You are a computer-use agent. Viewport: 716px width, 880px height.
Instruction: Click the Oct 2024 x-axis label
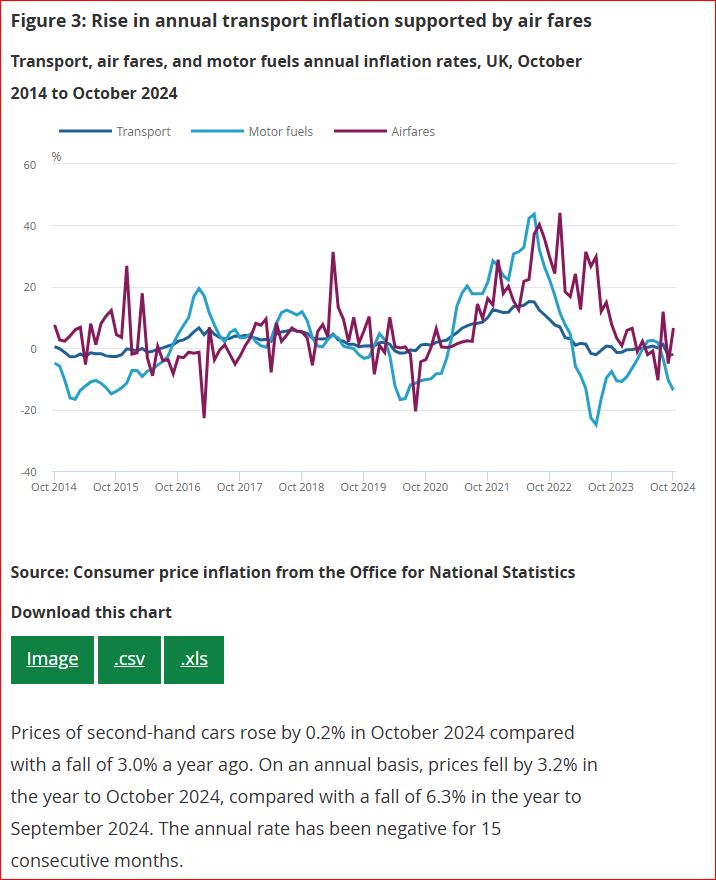(x=672, y=487)
